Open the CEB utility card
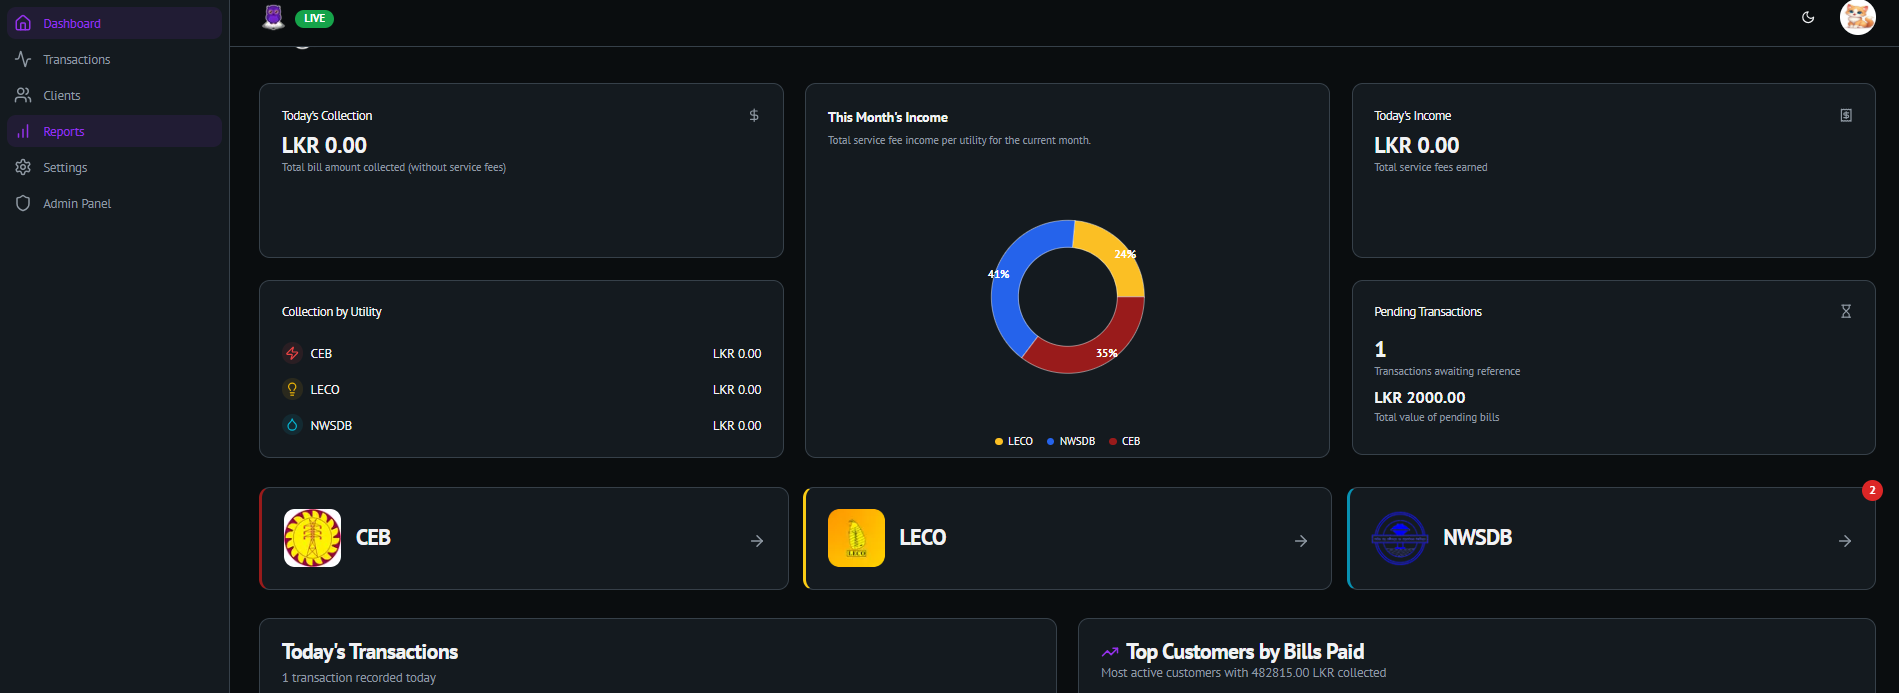 pyautogui.click(x=524, y=538)
